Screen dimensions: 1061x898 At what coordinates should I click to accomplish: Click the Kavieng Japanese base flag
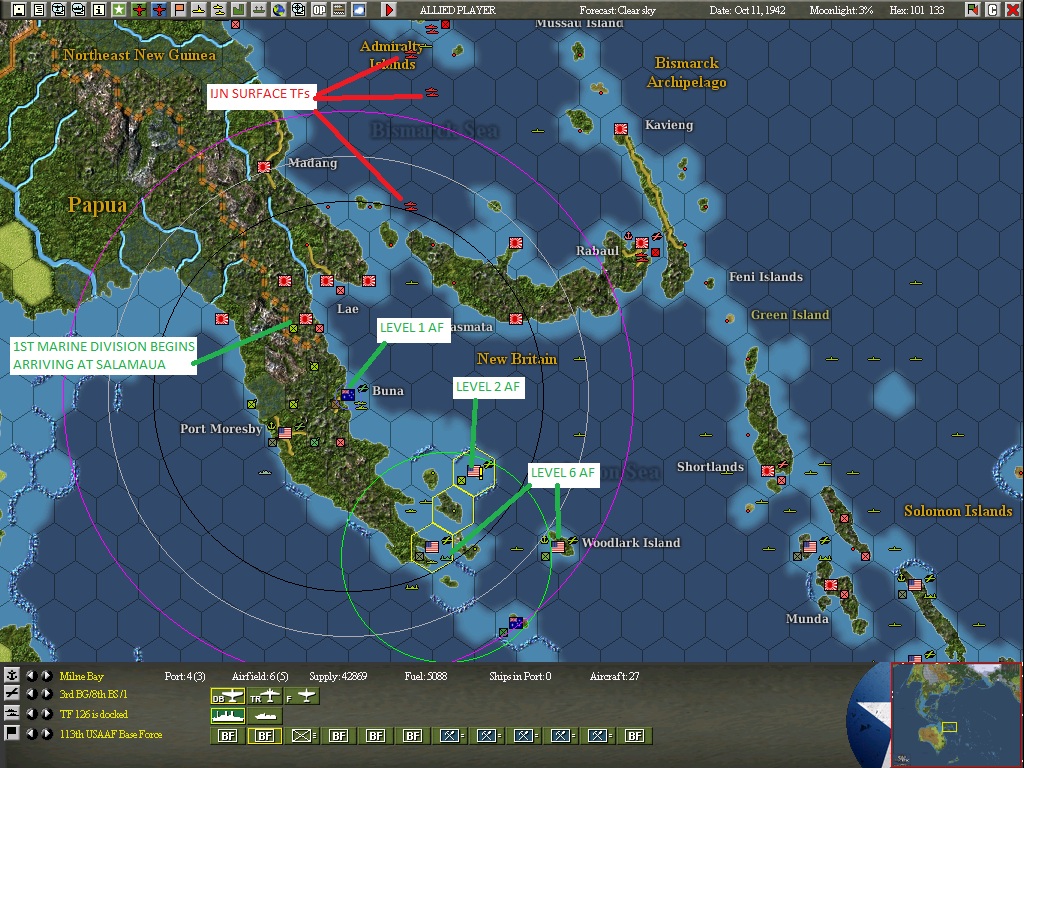coord(620,129)
